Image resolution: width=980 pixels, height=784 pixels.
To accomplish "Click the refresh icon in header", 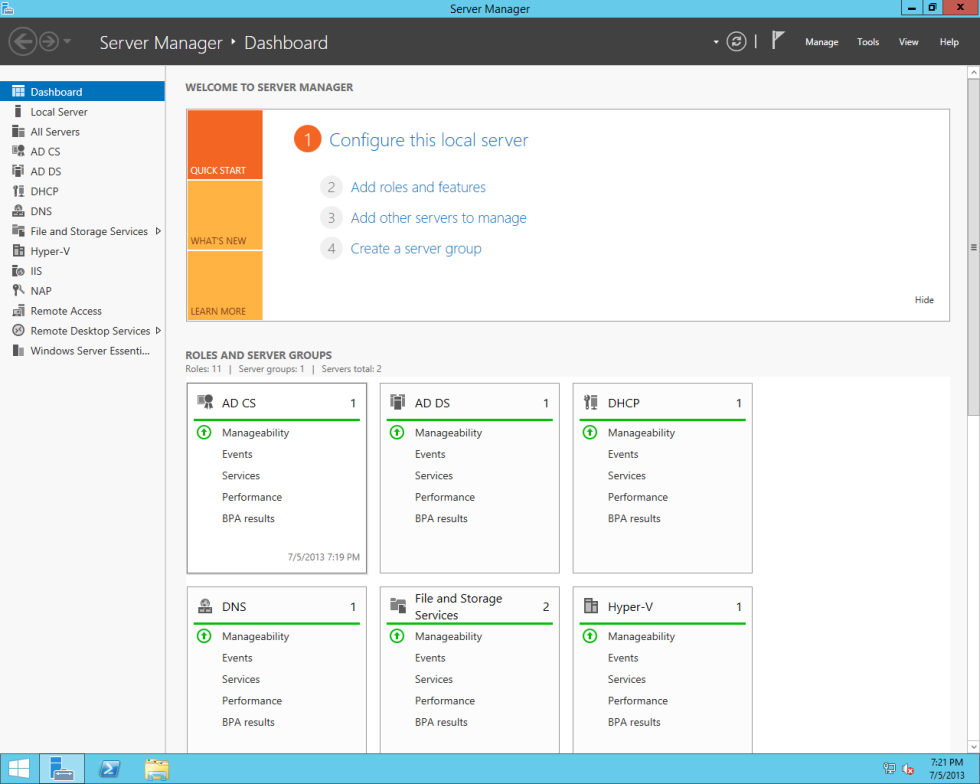I will (736, 42).
